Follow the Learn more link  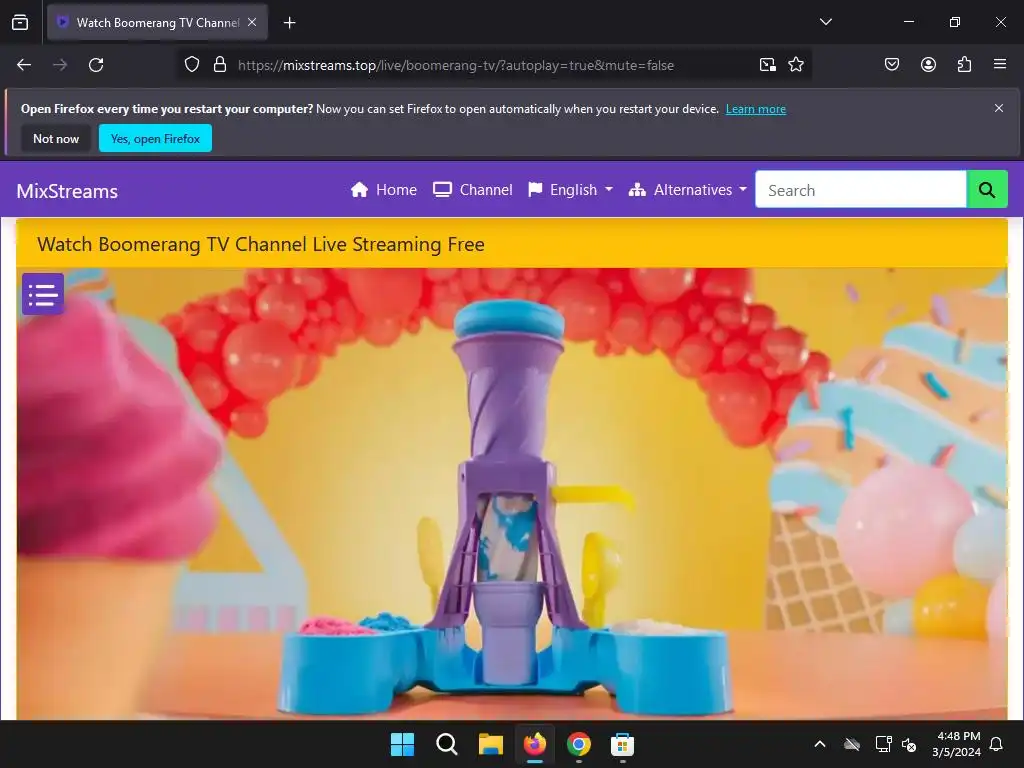(x=756, y=109)
